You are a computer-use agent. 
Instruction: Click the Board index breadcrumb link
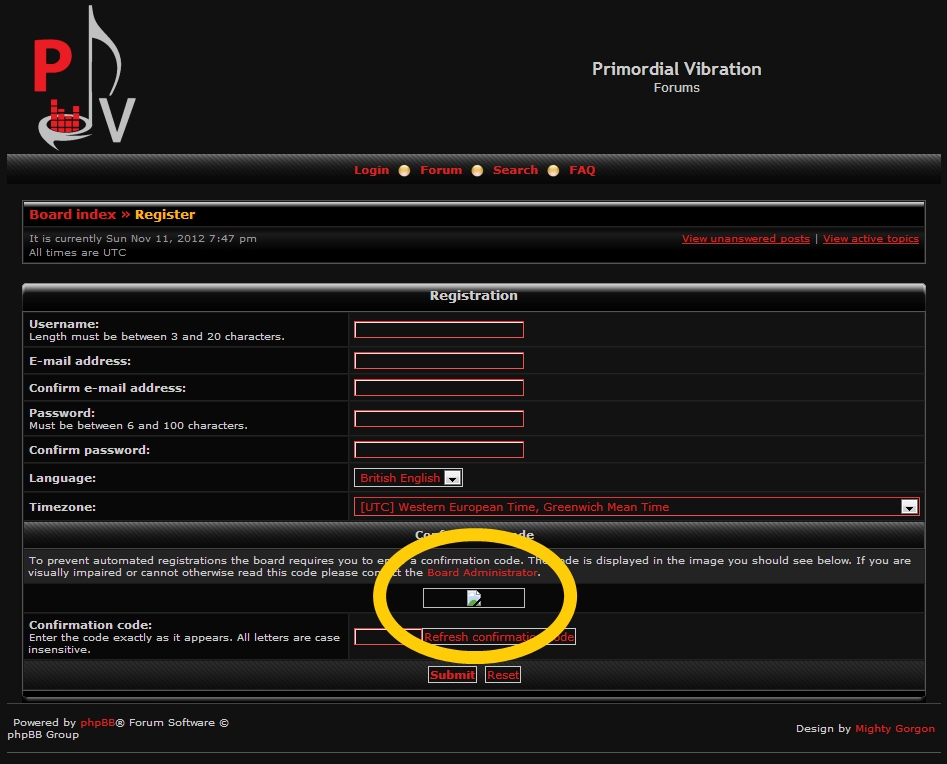pos(73,215)
